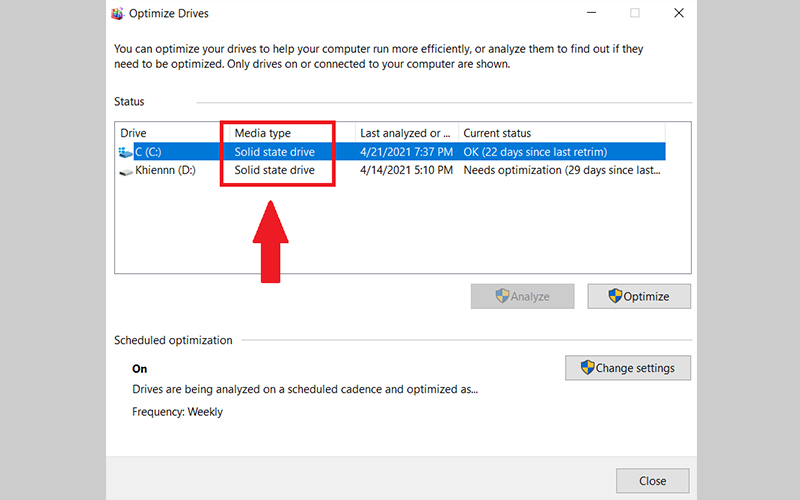800x500 pixels.
Task: Click the Optimize Drives app icon in title bar
Action: point(117,13)
